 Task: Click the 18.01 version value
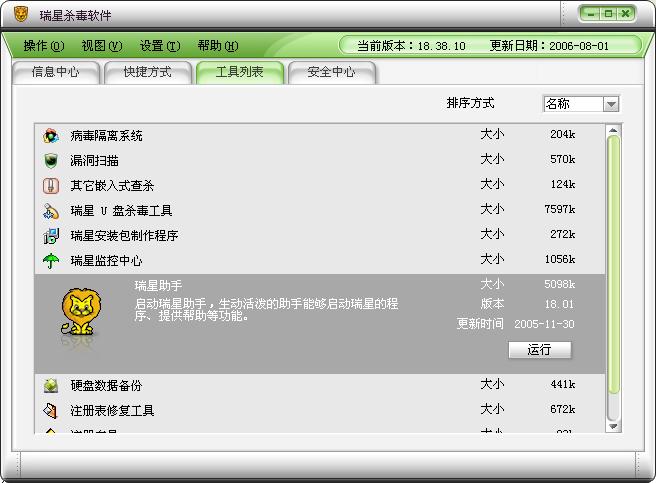click(559, 304)
